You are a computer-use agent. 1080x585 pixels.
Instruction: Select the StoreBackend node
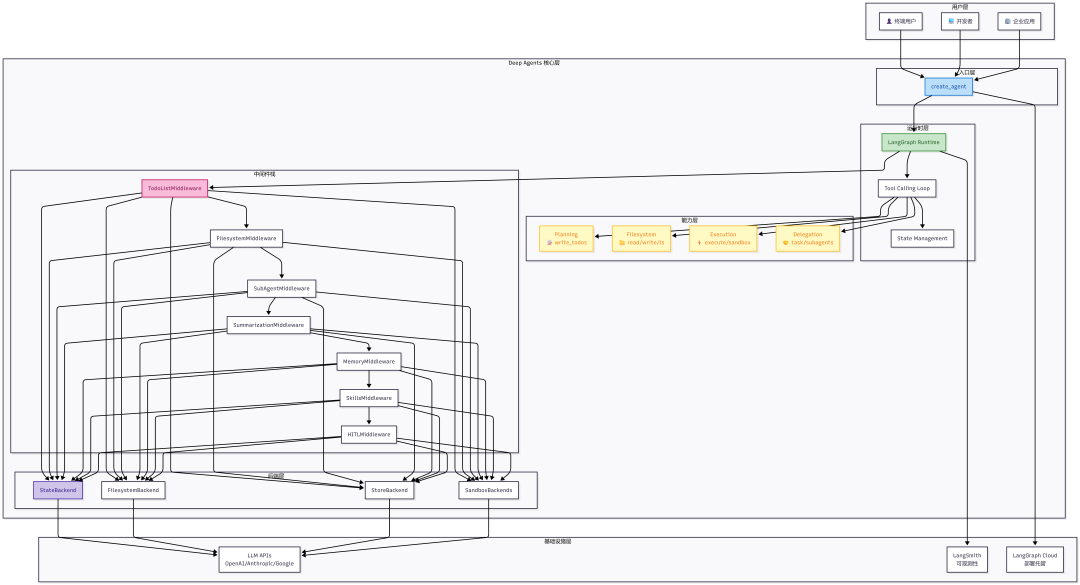coord(389,490)
